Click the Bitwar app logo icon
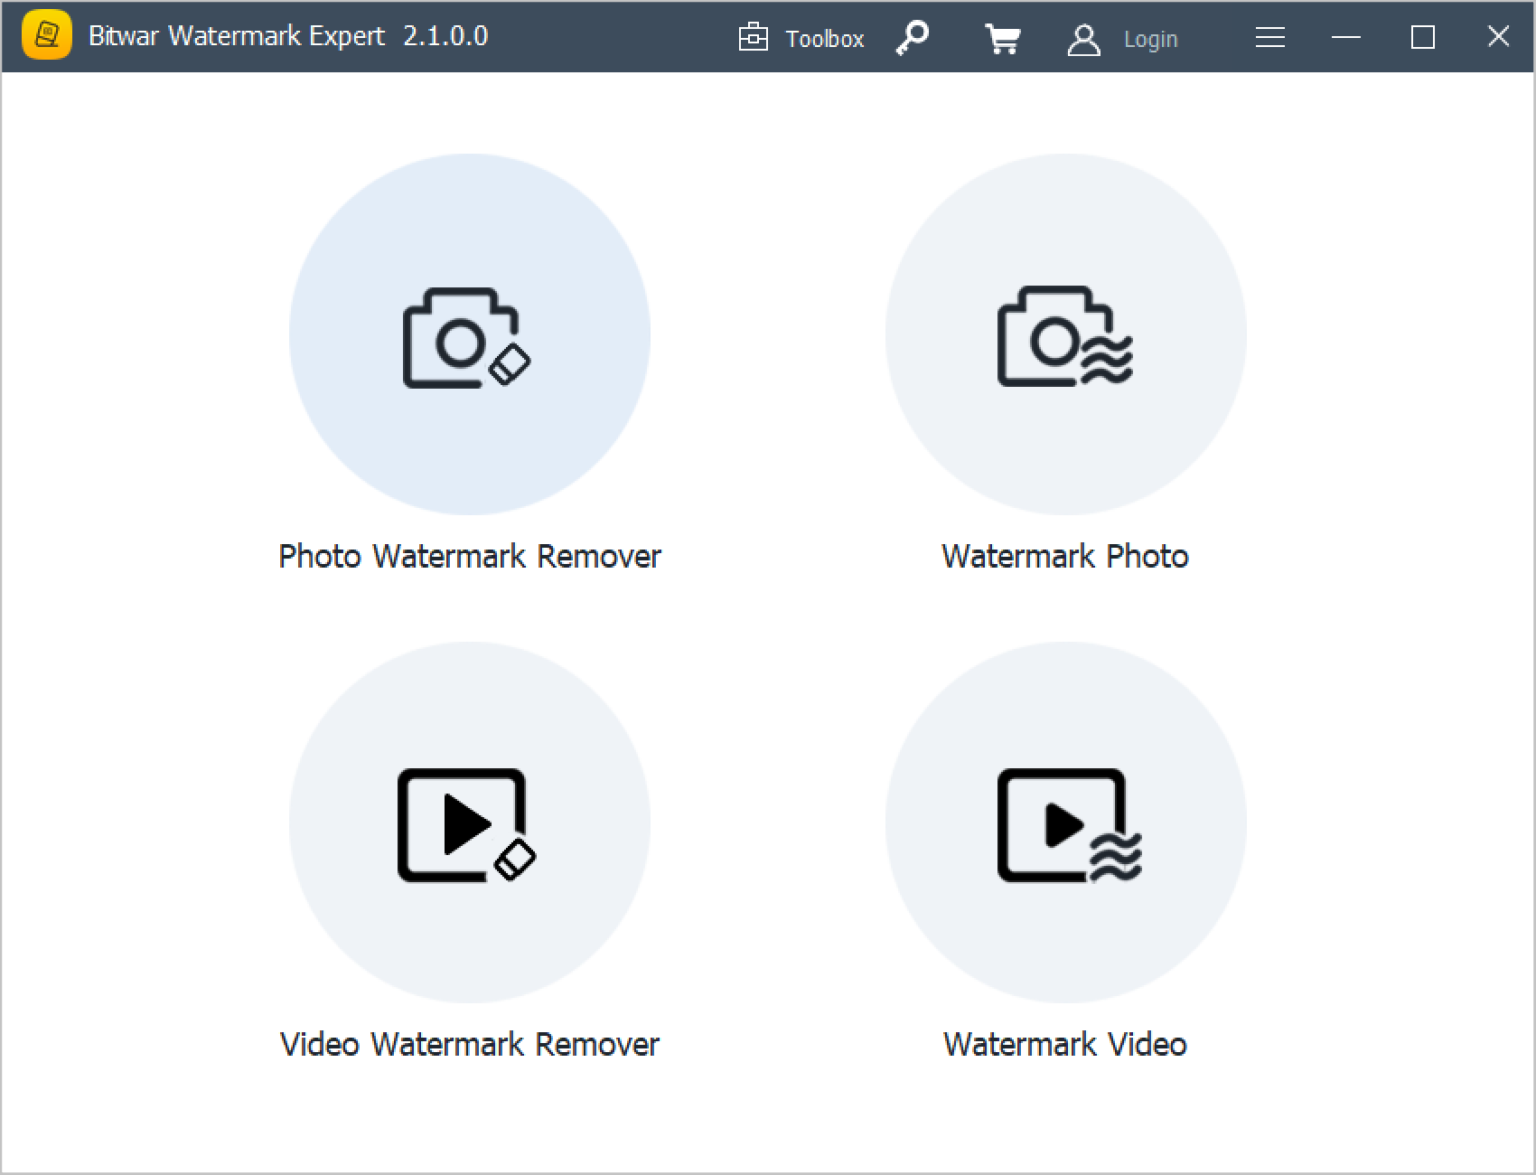 point(46,35)
